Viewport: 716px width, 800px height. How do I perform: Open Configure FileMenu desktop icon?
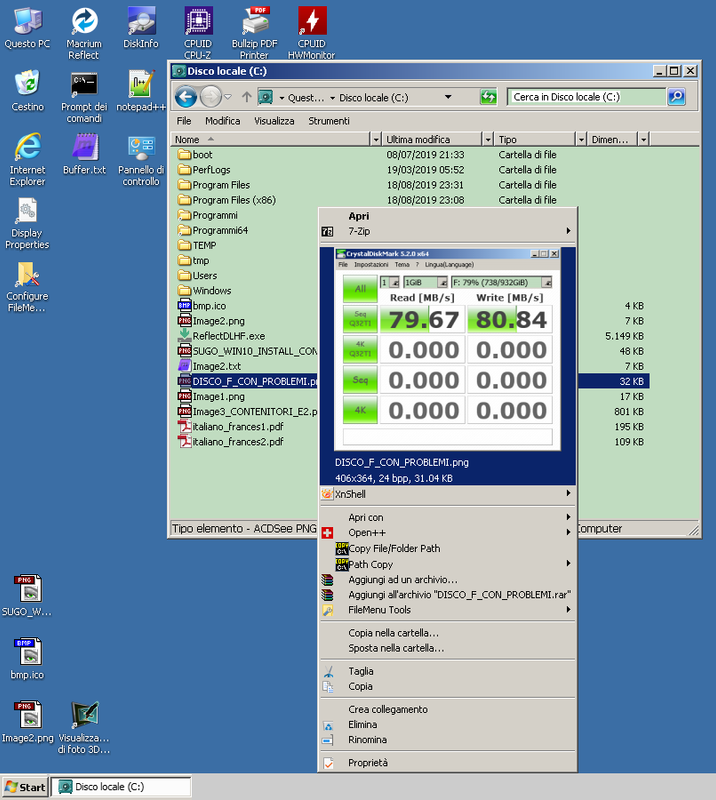[27, 286]
